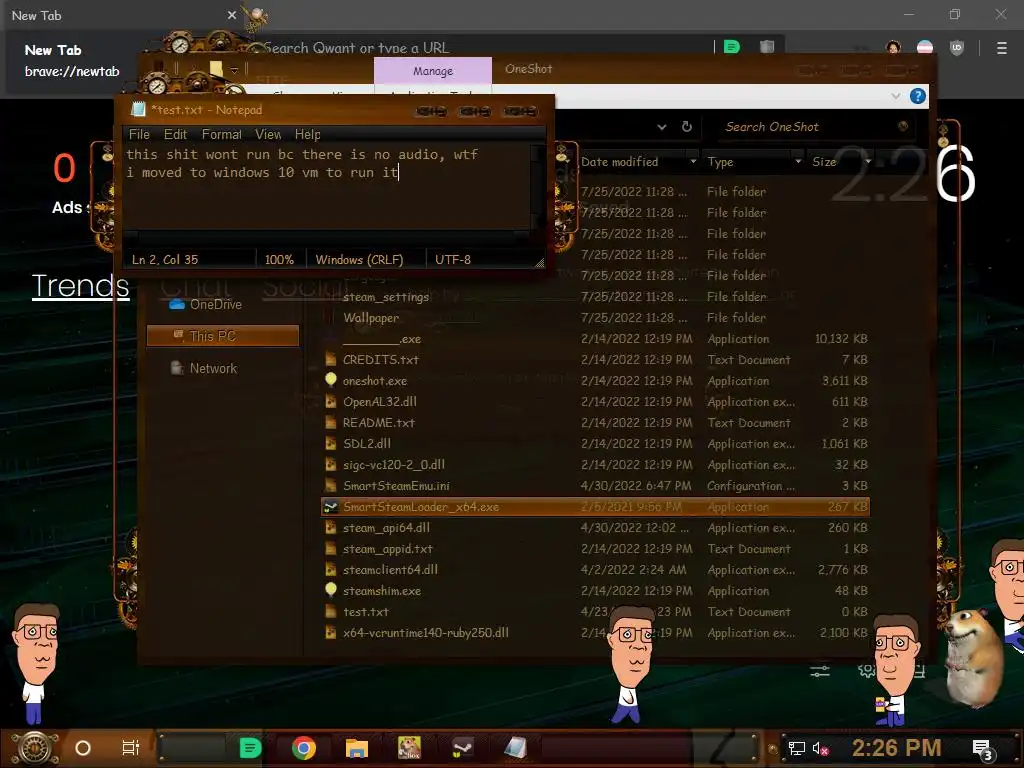1024x768 pixels.
Task: Select x64-vcruntime140-ruby250.dll file name
Action: point(426,632)
